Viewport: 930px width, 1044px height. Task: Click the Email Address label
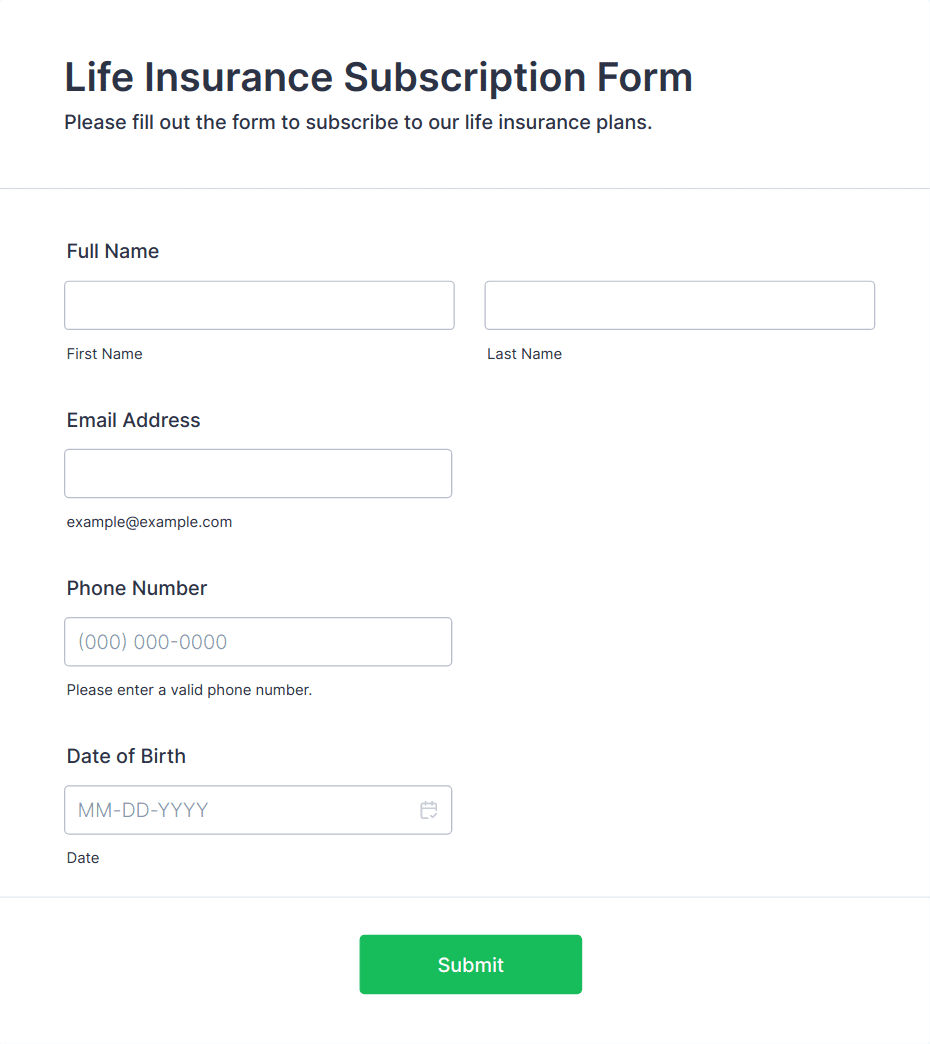tap(134, 420)
